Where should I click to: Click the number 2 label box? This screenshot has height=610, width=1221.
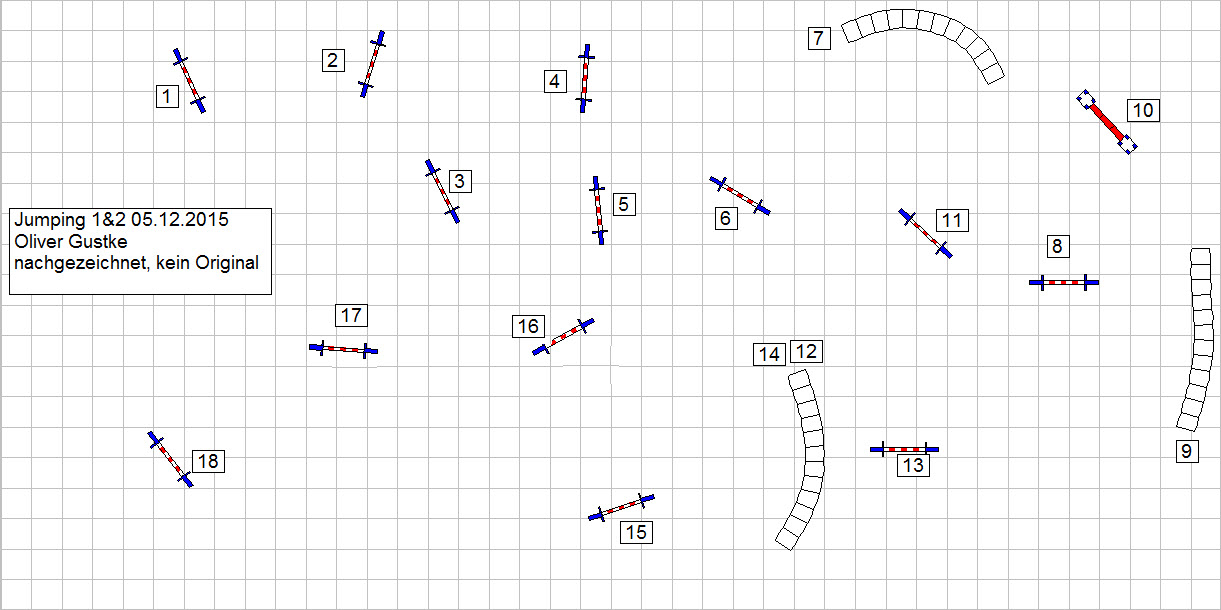(x=333, y=60)
